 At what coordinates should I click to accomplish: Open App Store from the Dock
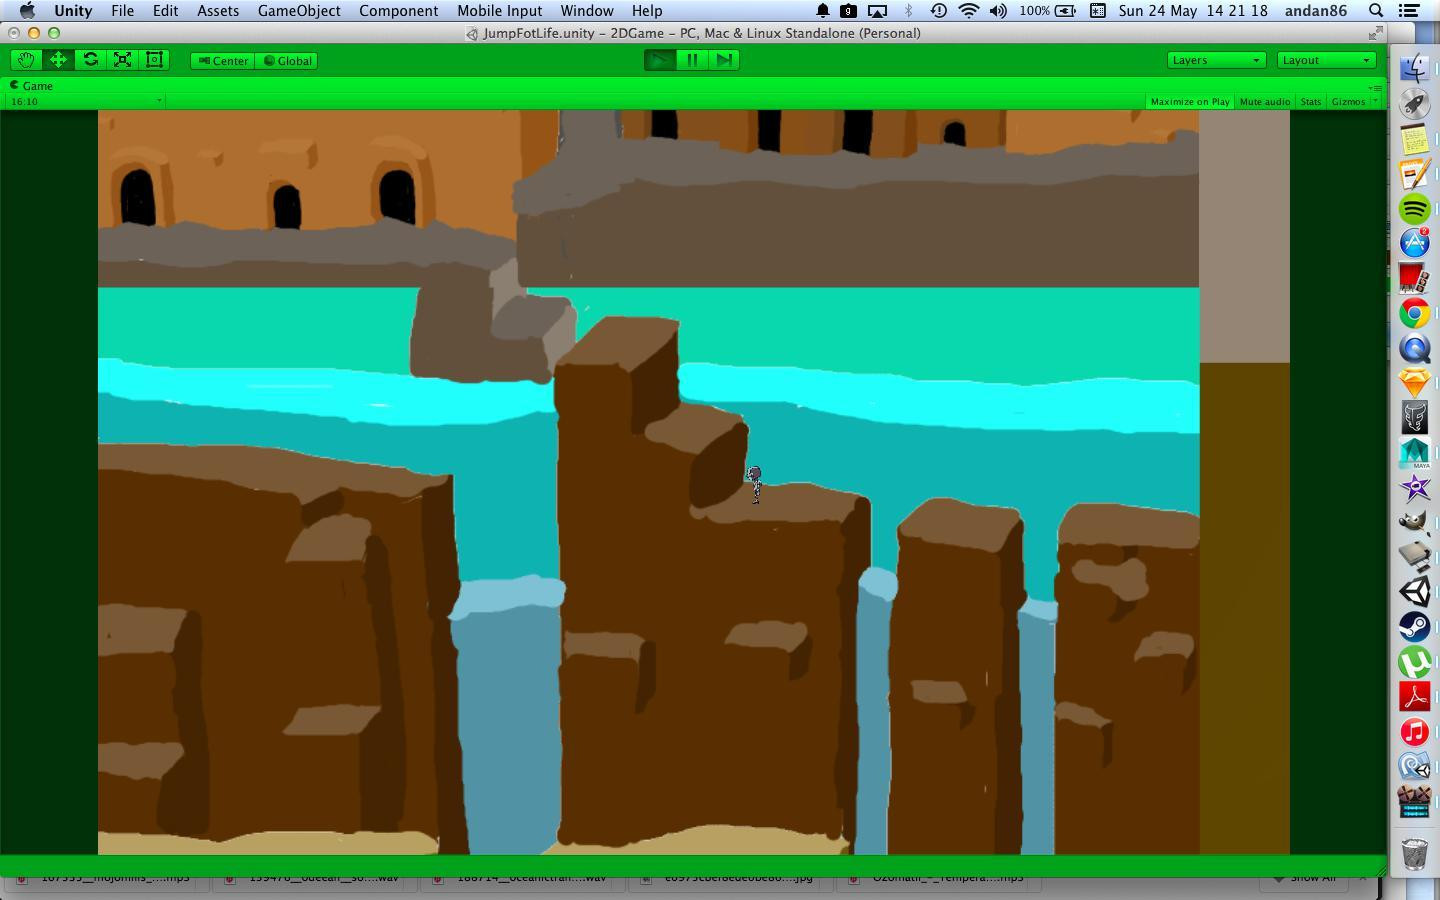pos(1414,243)
